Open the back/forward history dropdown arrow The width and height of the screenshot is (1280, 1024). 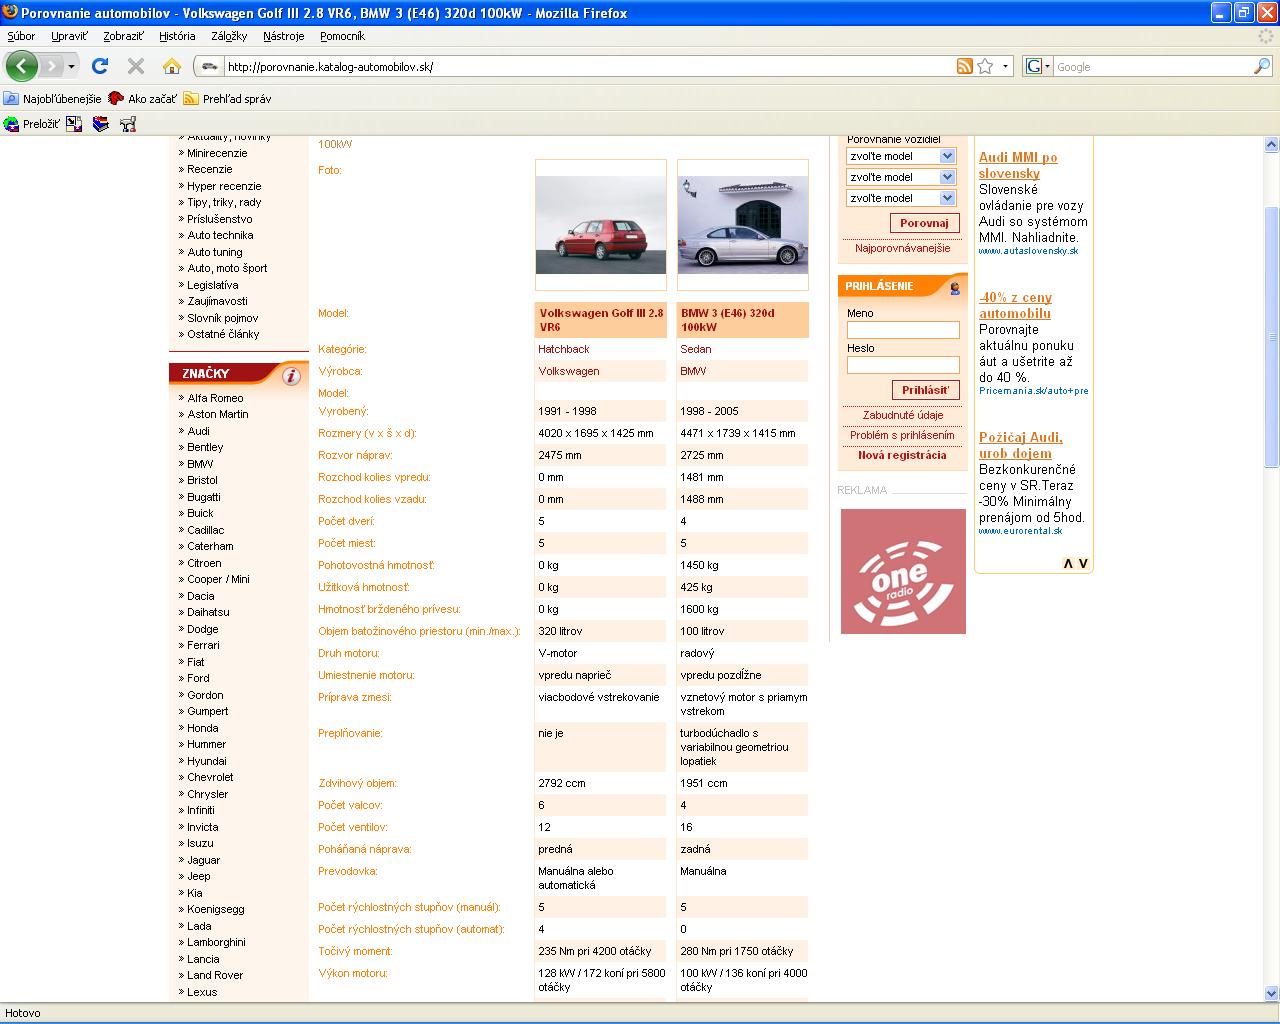click(71, 66)
